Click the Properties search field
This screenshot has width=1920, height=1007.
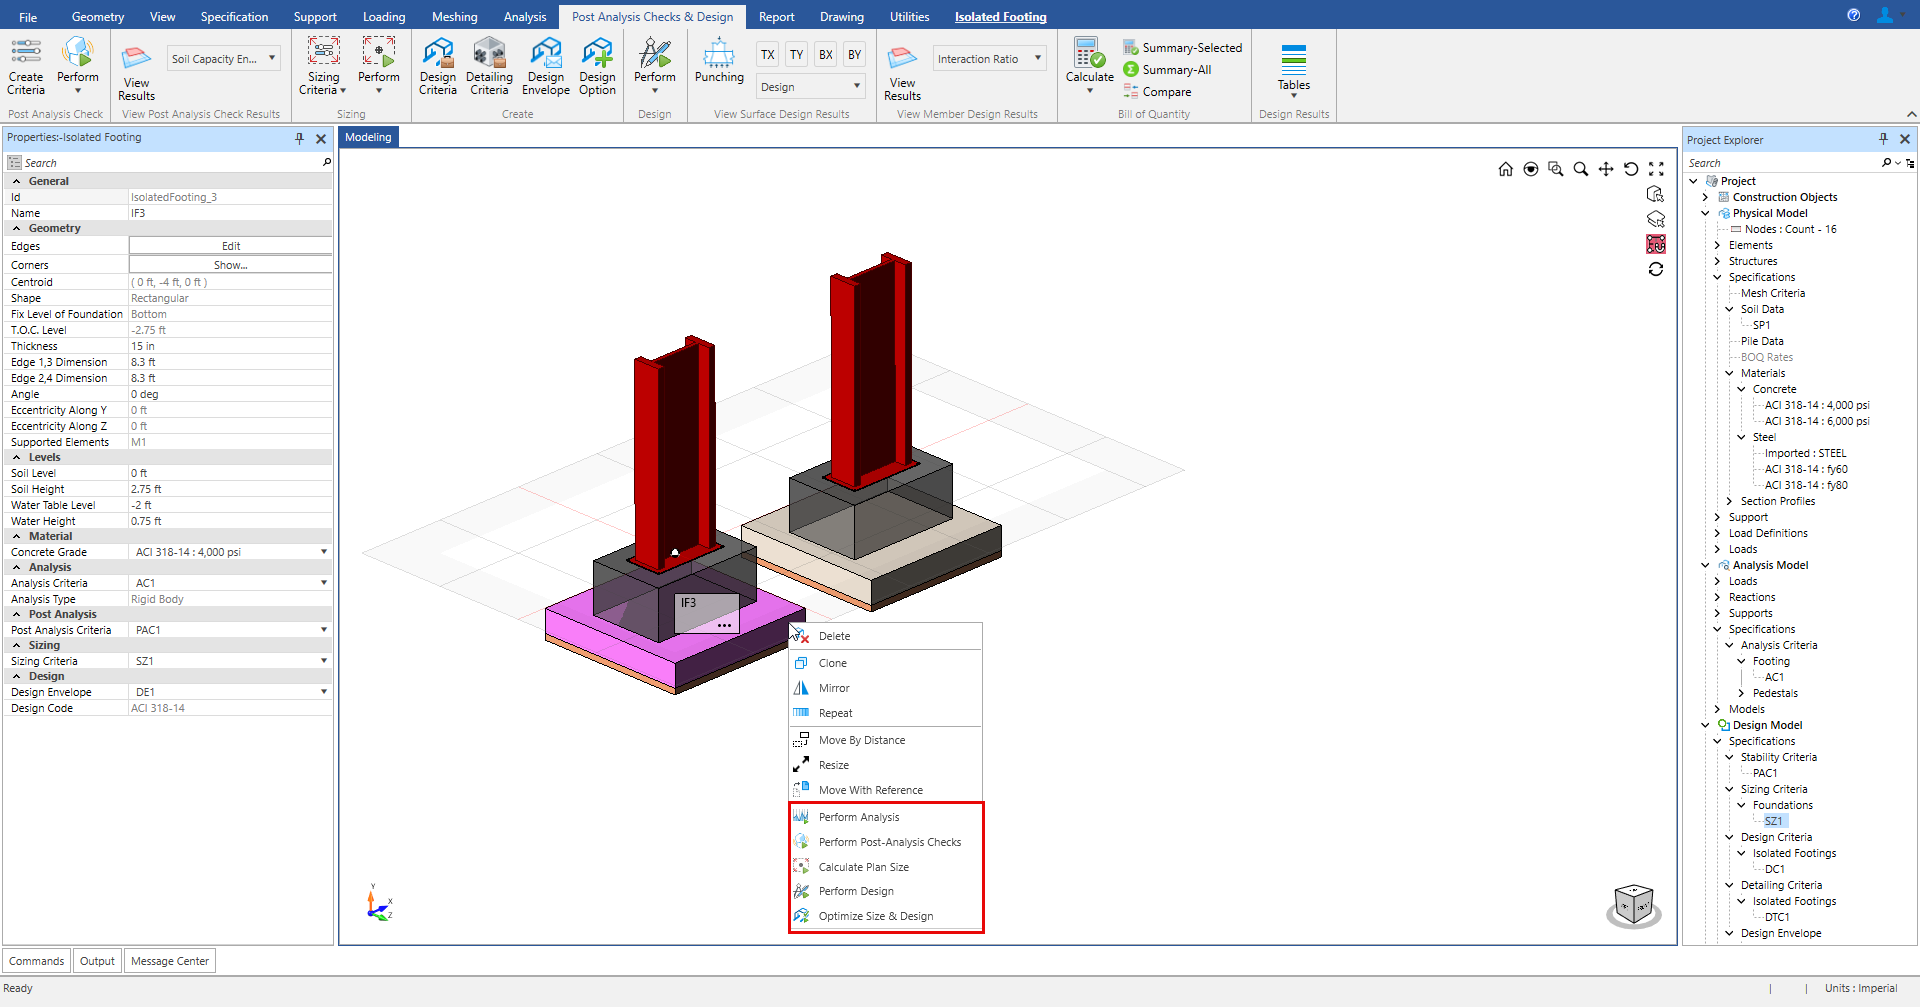click(170, 163)
